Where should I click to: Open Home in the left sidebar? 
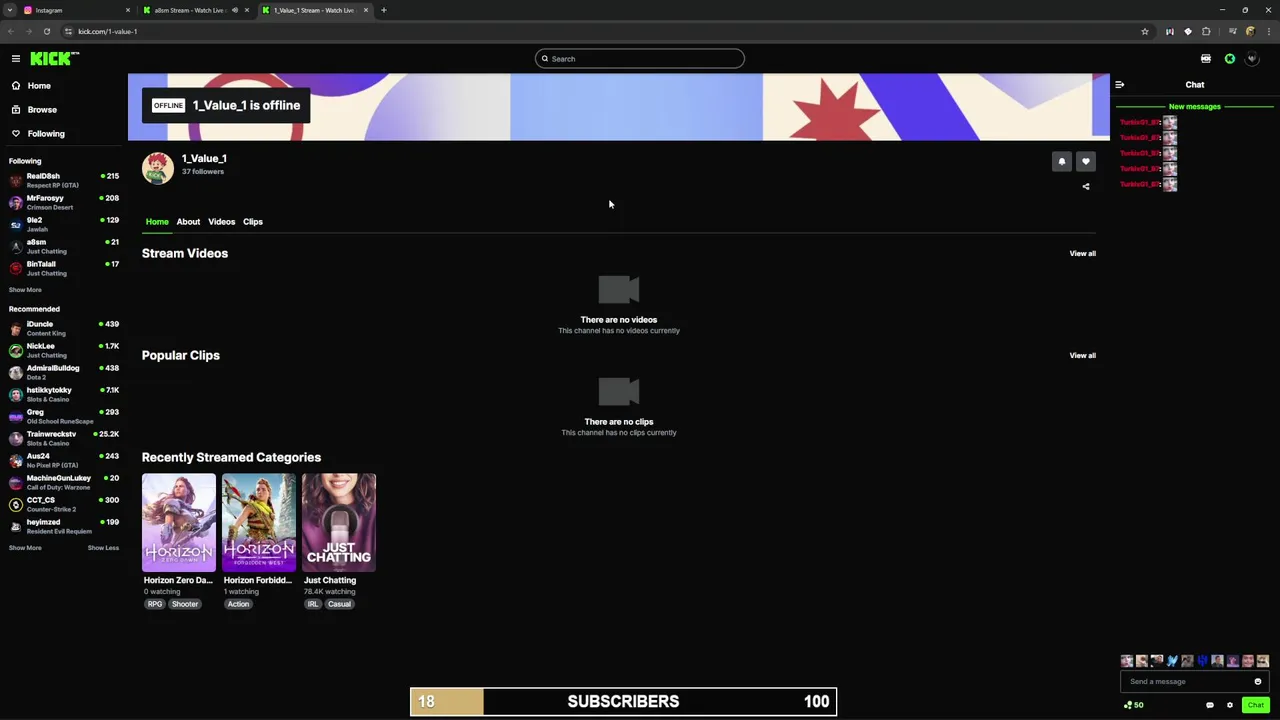coord(39,86)
